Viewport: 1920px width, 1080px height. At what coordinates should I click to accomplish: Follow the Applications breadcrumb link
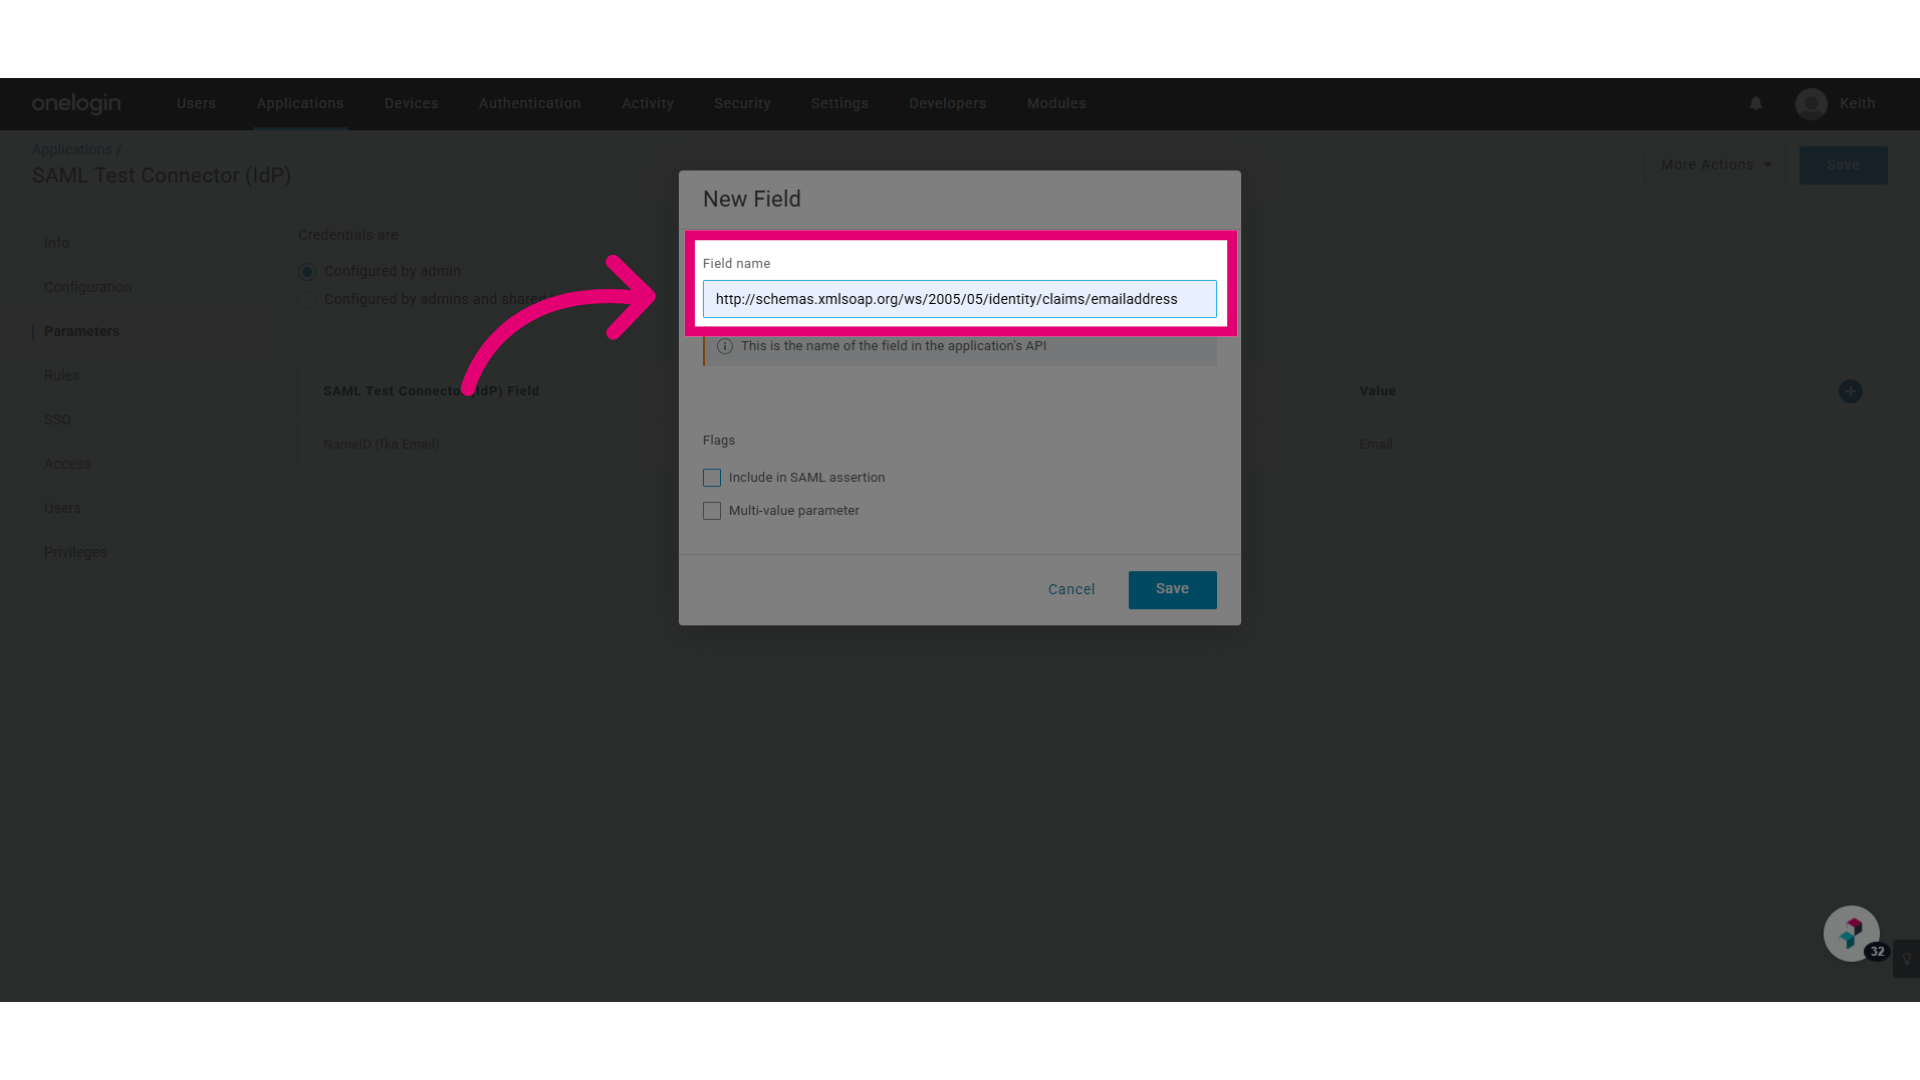point(72,150)
